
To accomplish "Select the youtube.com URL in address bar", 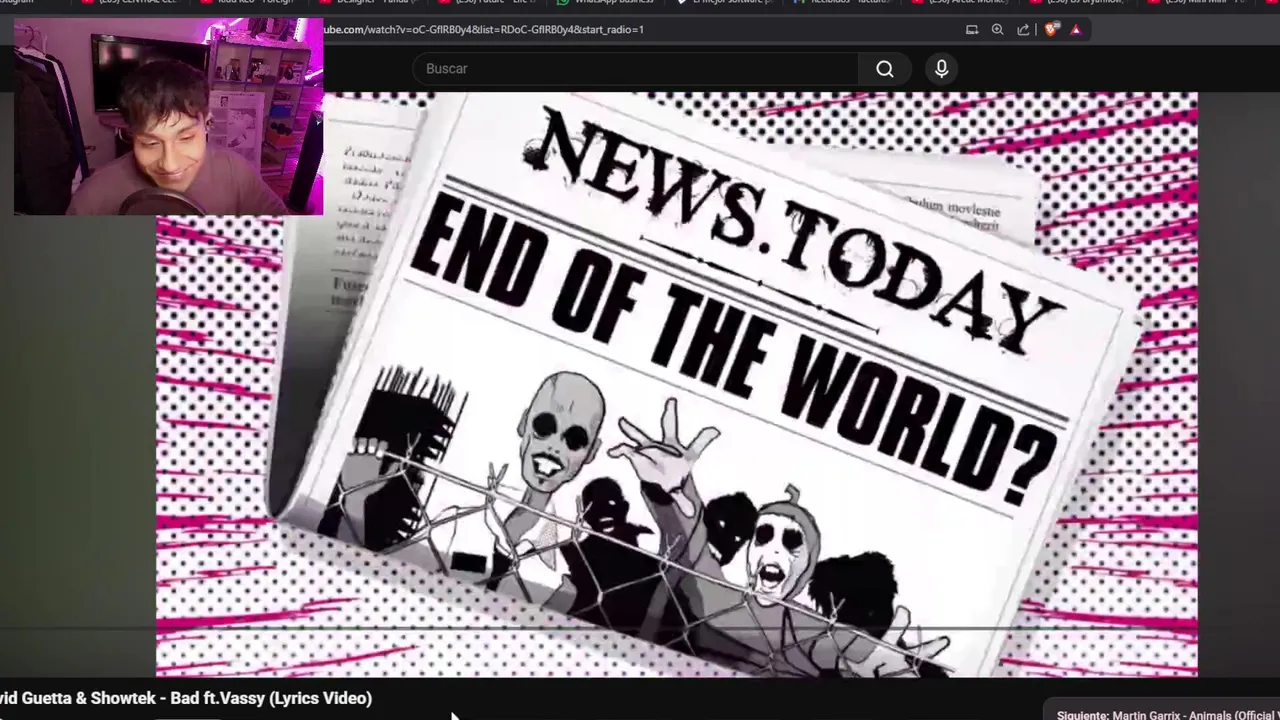I will coord(484,30).
